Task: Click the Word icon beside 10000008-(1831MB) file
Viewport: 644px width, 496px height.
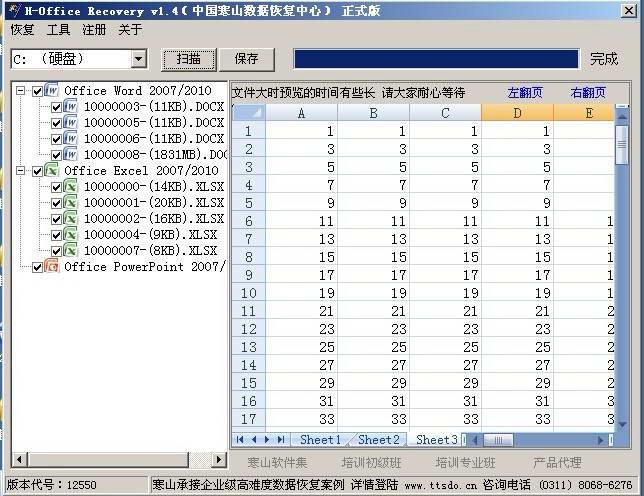Action: (x=71, y=154)
